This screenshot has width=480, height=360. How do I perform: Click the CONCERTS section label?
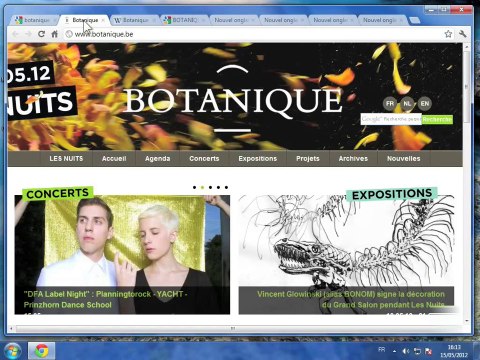coord(57,193)
